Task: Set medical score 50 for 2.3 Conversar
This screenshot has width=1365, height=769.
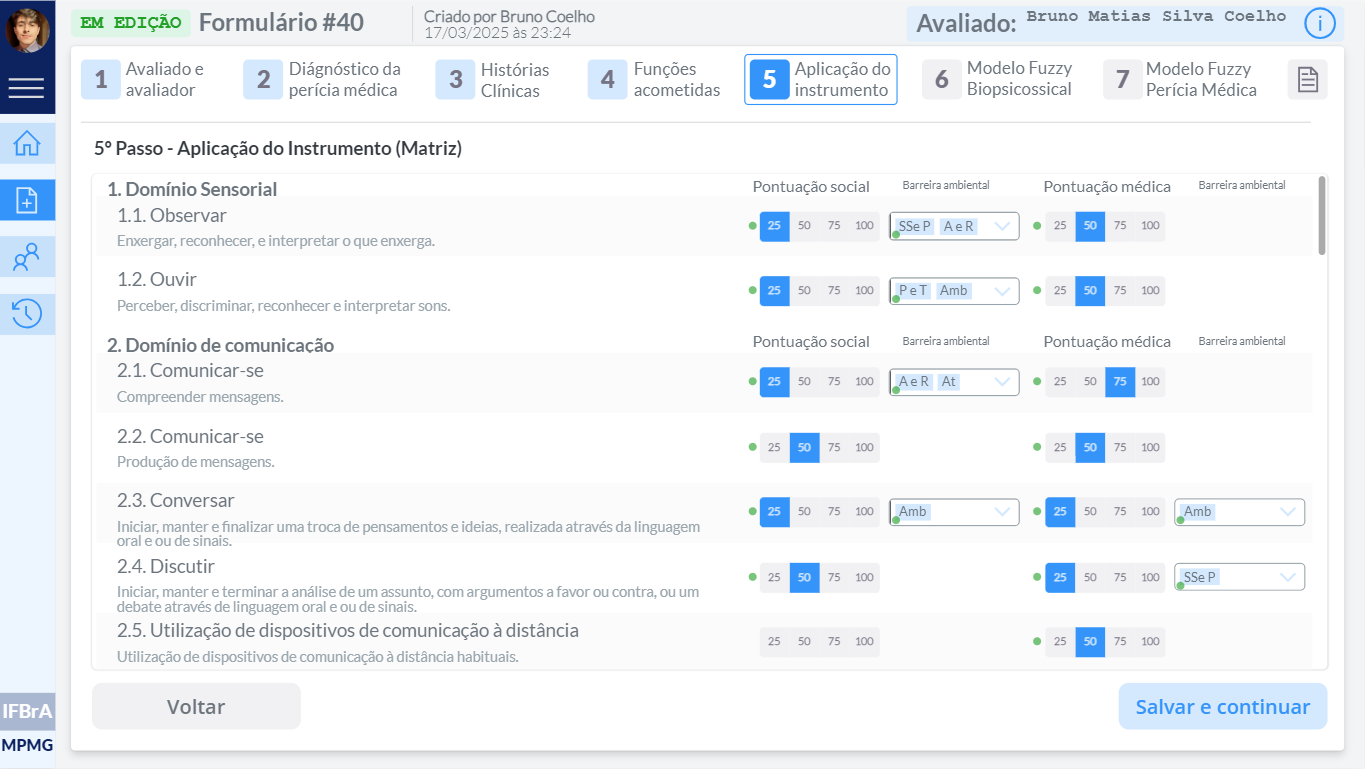Action: (x=1090, y=512)
